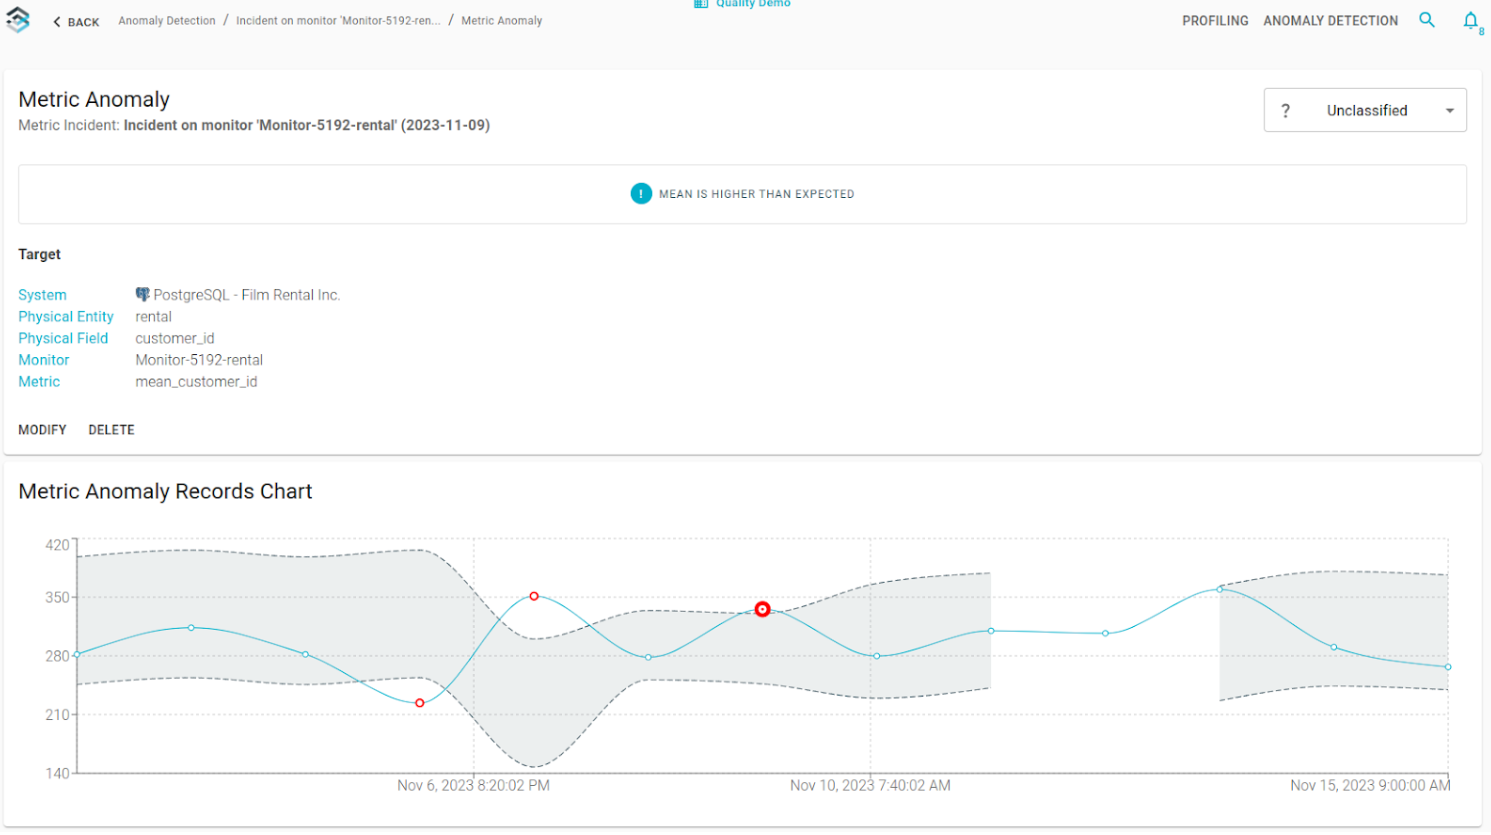Click the PostgreSQL elephant icon
1491x835 pixels.
[x=142, y=294]
